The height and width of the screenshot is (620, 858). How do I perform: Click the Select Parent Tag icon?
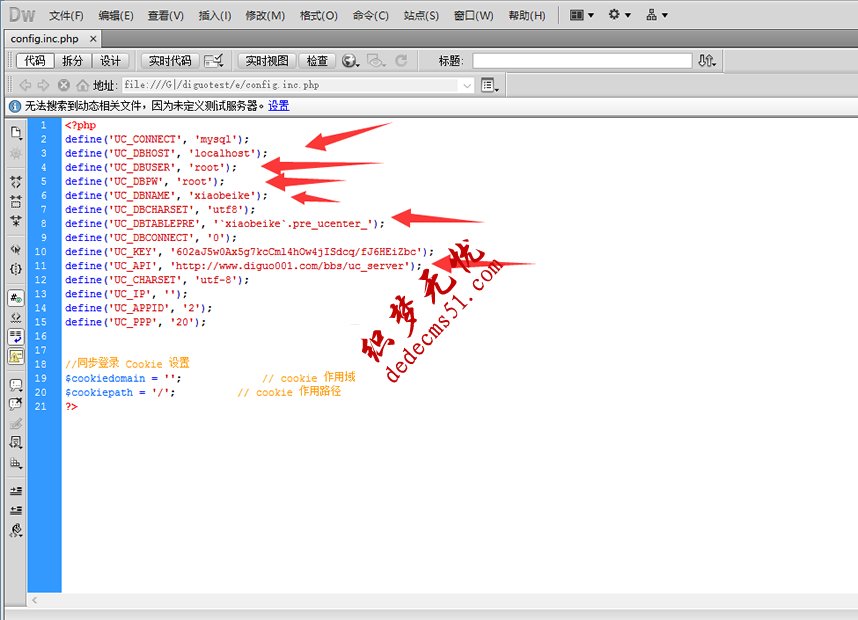coord(15,251)
